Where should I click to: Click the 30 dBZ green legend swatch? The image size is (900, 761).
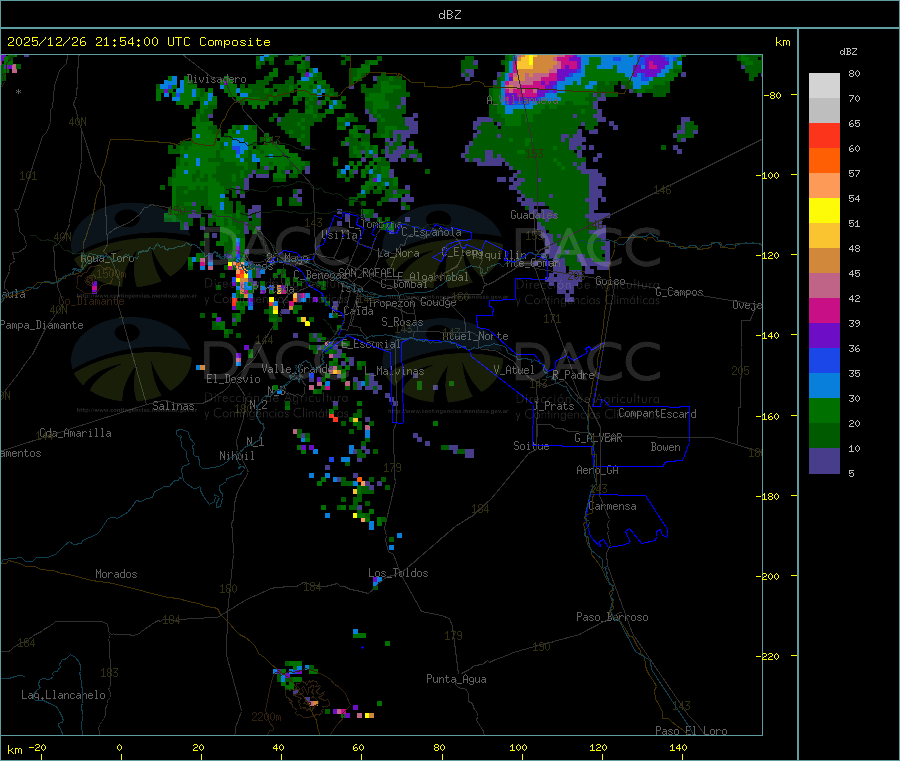click(824, 410)
